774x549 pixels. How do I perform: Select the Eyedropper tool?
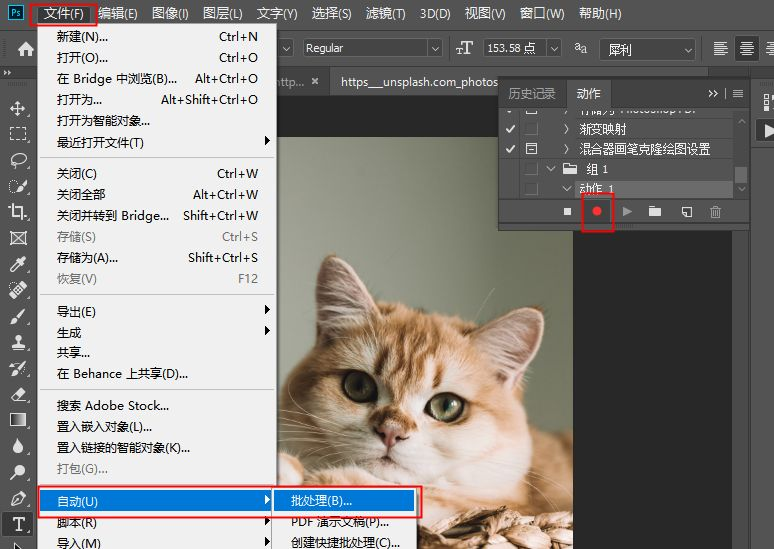click(x=18, y=264)
